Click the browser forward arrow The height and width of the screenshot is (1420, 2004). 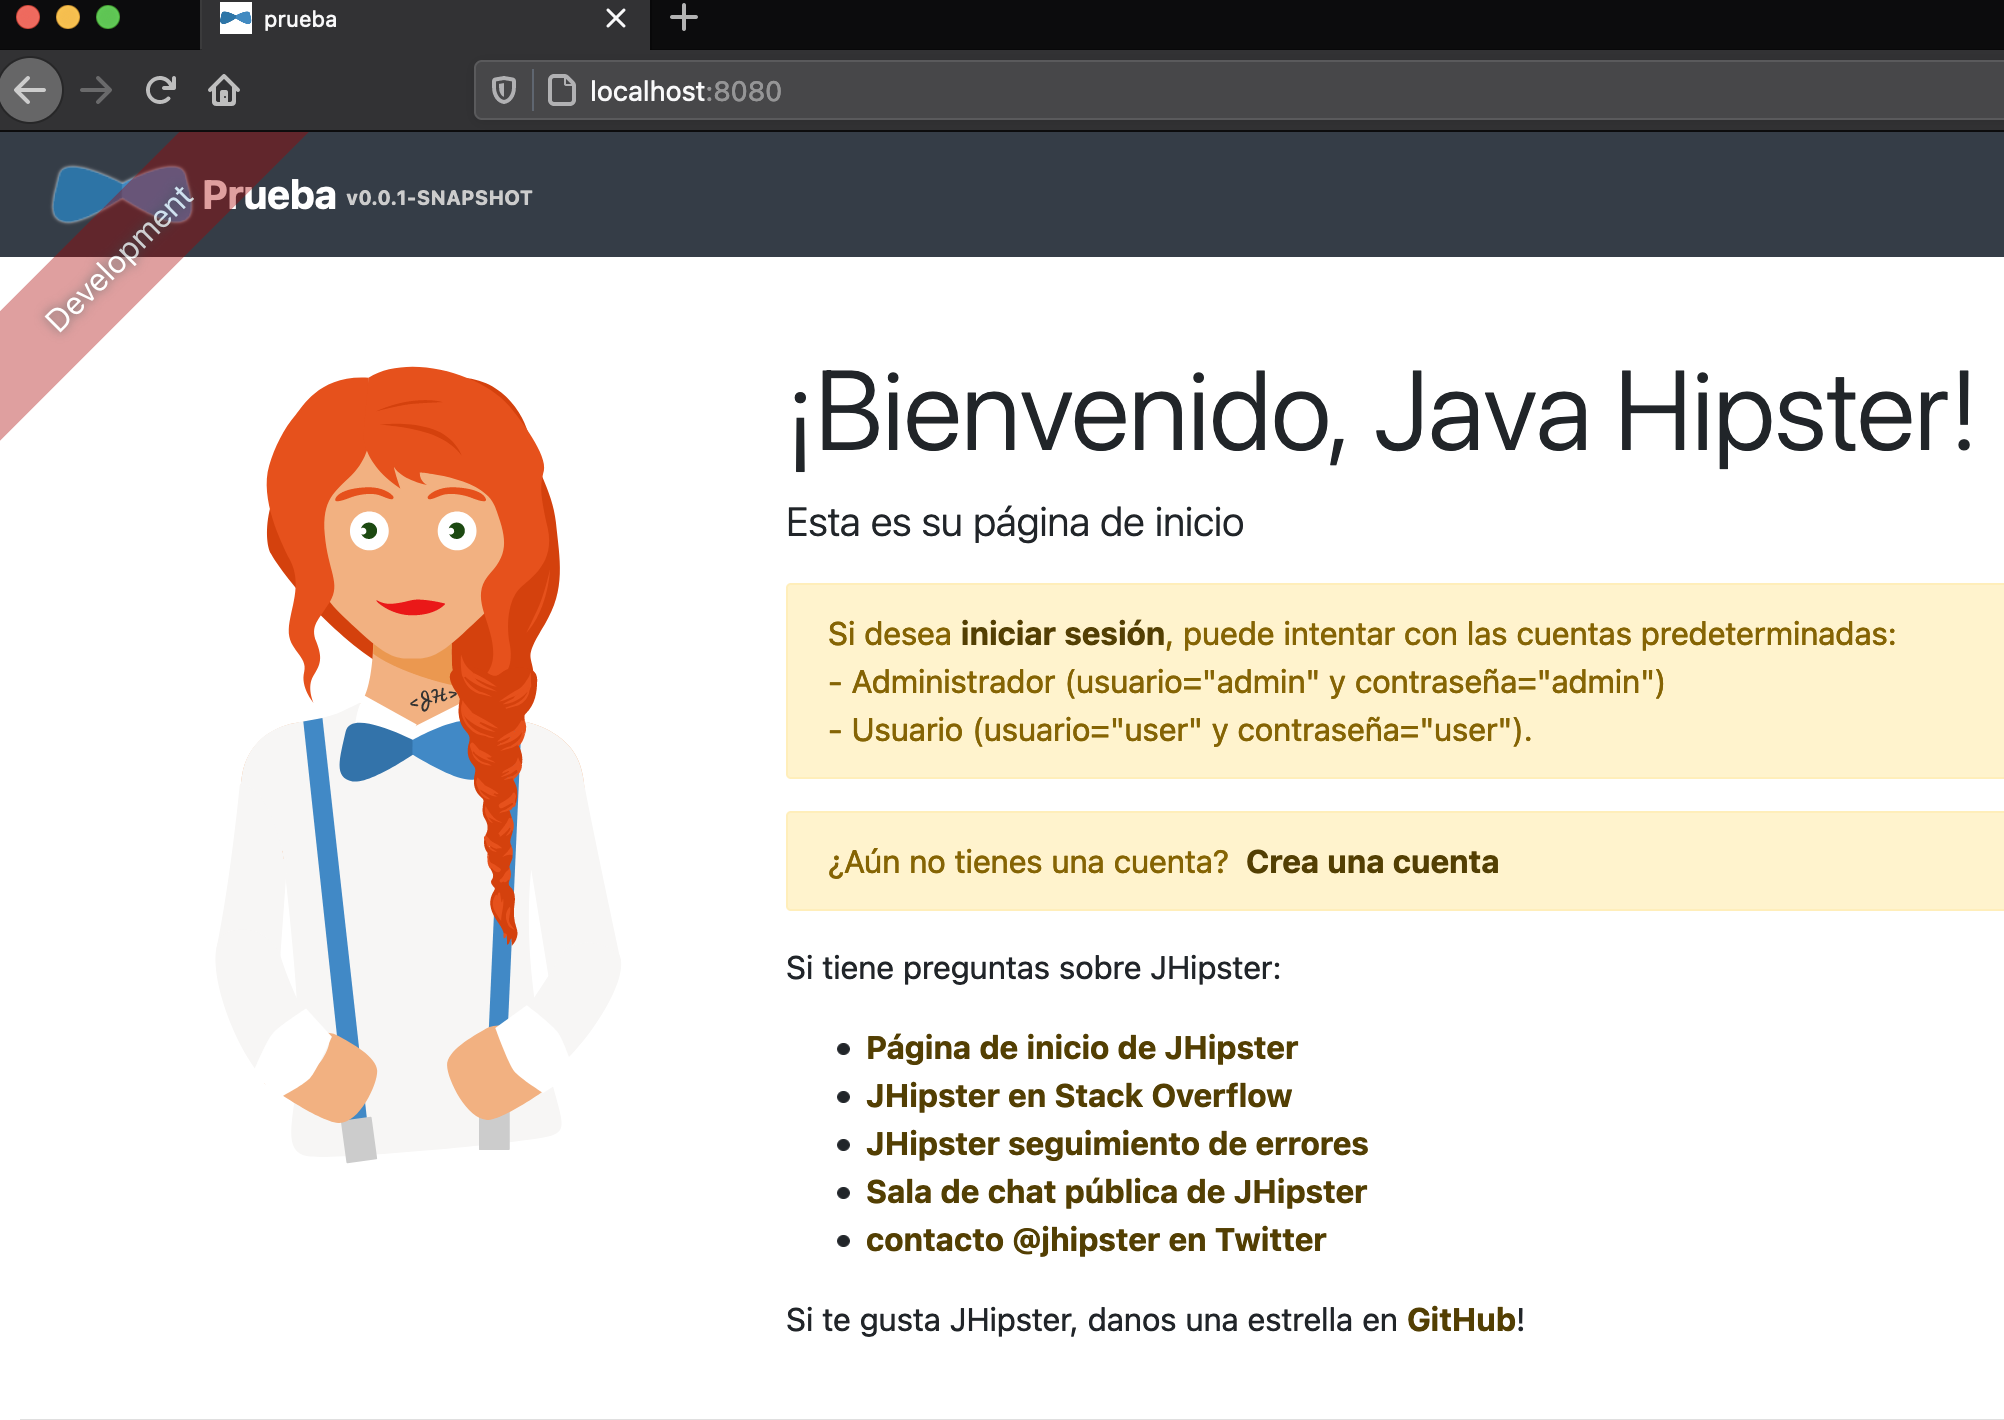96,91
